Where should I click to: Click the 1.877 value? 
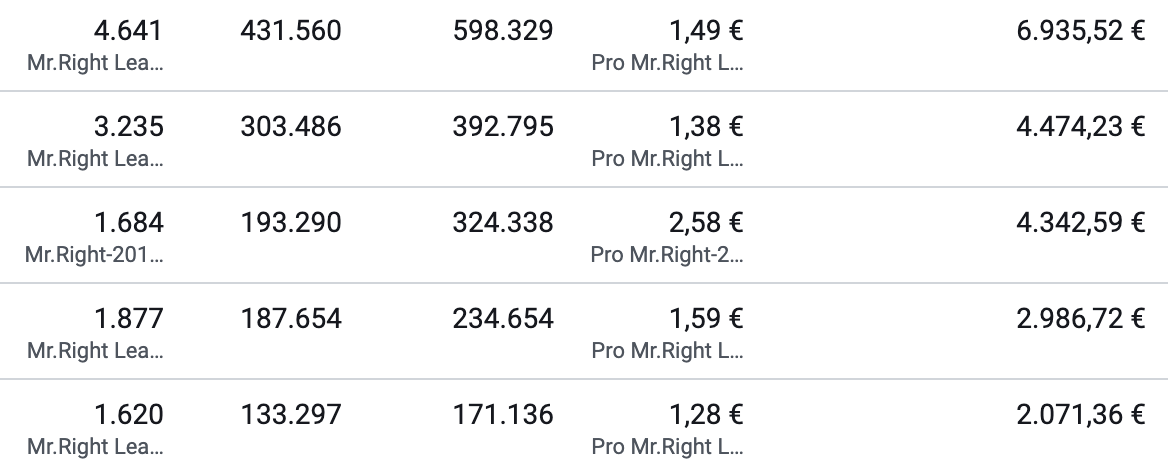128,319
